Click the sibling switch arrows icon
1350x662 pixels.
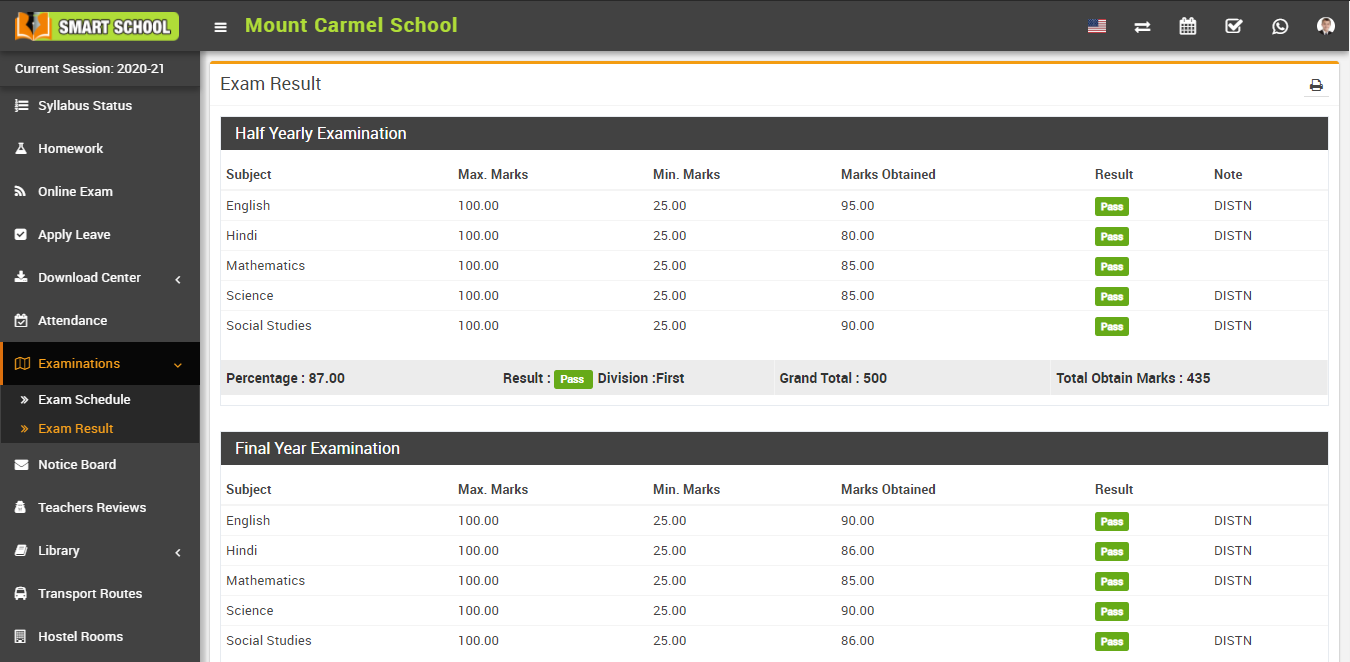(1142, 26)
